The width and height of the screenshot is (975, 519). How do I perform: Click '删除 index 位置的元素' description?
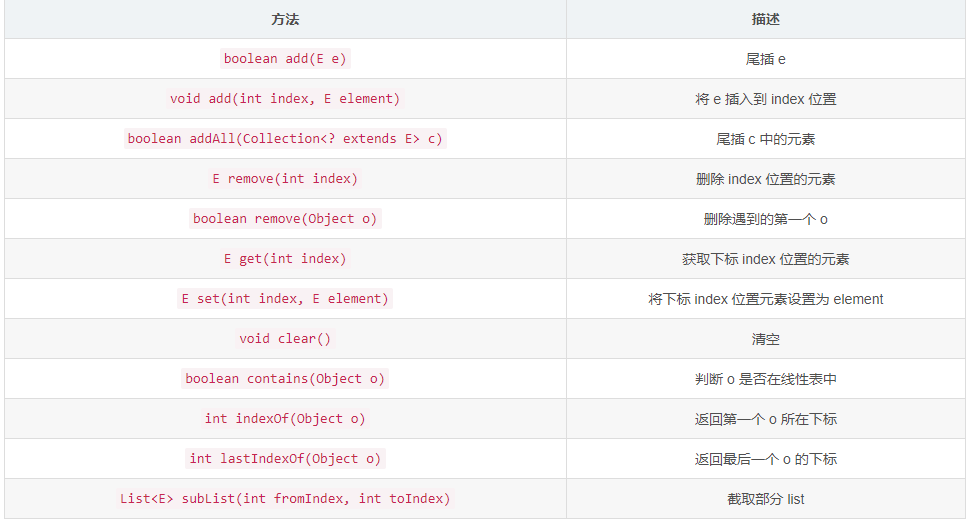pyautogui.click(x=765, y=179)
